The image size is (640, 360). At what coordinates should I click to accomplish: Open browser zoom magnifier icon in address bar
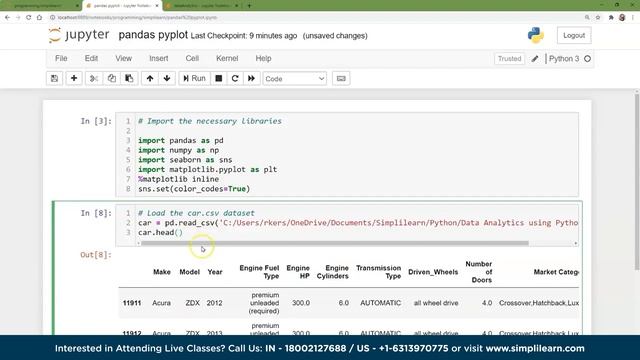(x=587, y=18)
